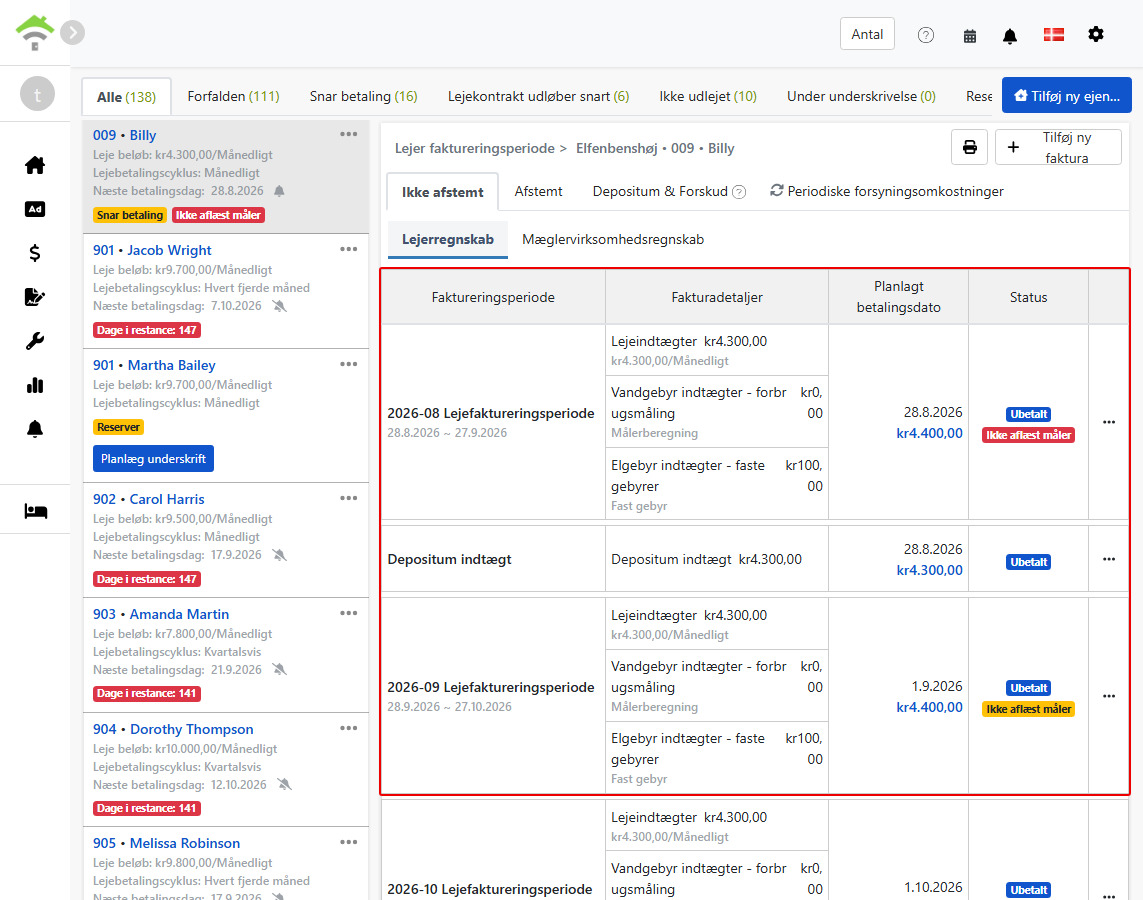The height and width of the screenshot is (900, 1143).
Task: Open the calendar icon in the top bar
Action: pyautogui.click(x=970, y=36)
